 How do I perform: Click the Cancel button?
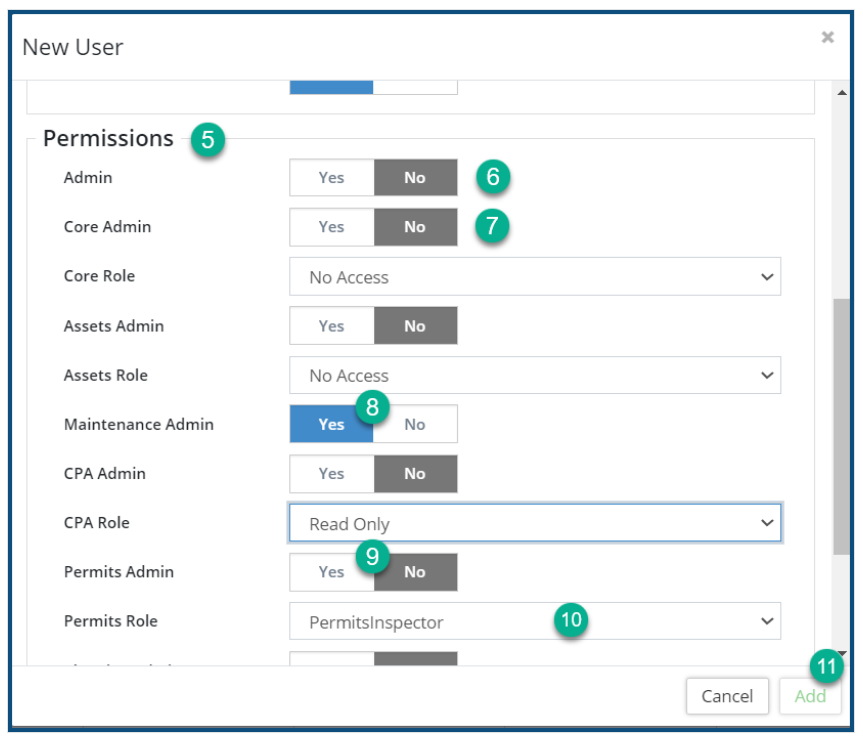pos(727,696)
